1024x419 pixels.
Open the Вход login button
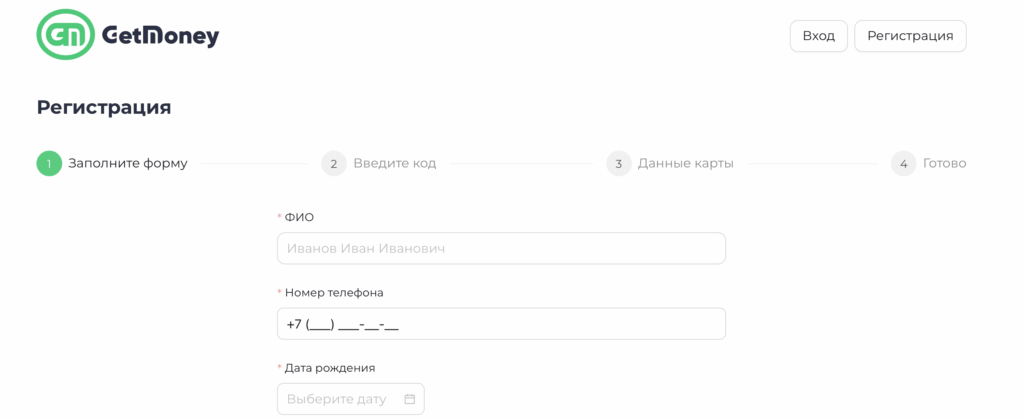818,36
